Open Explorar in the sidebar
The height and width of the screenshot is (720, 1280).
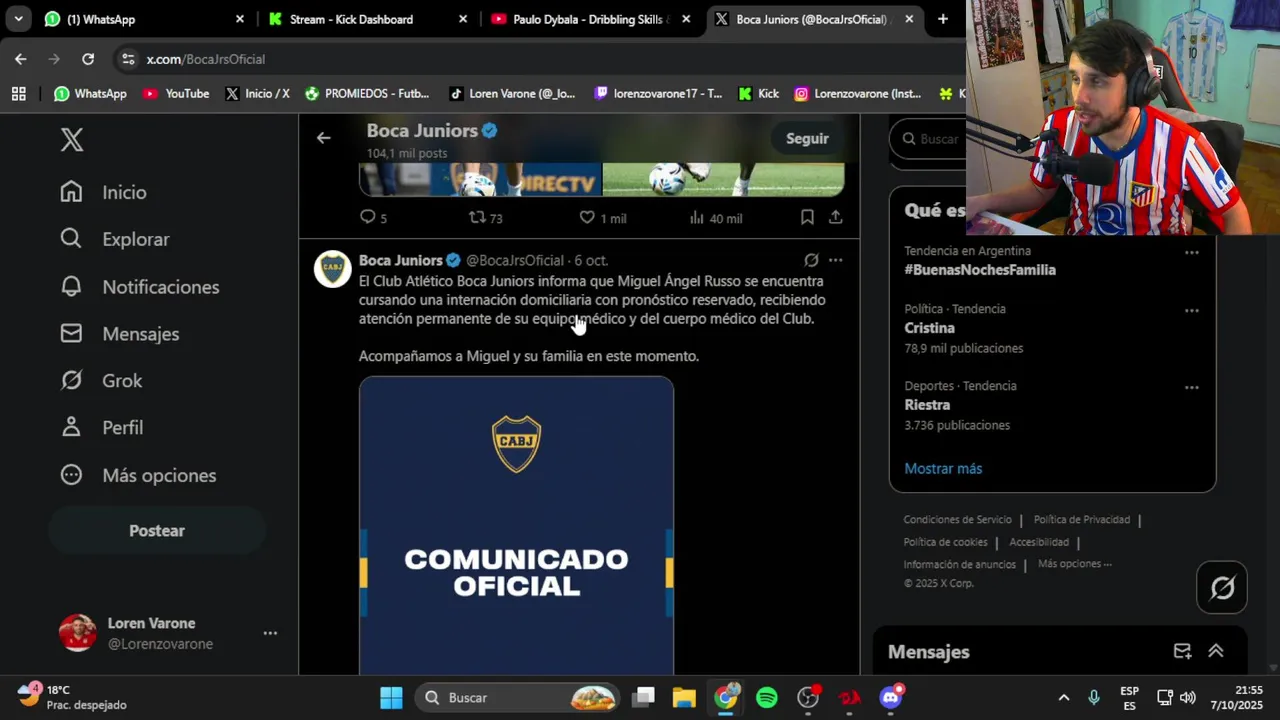pyautogui.click(x=114, y=239)
